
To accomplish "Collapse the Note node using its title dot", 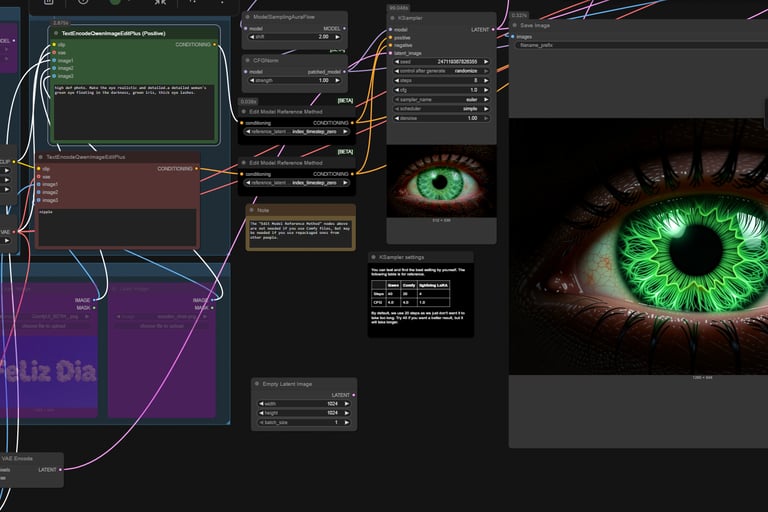I will click(252, 210).
